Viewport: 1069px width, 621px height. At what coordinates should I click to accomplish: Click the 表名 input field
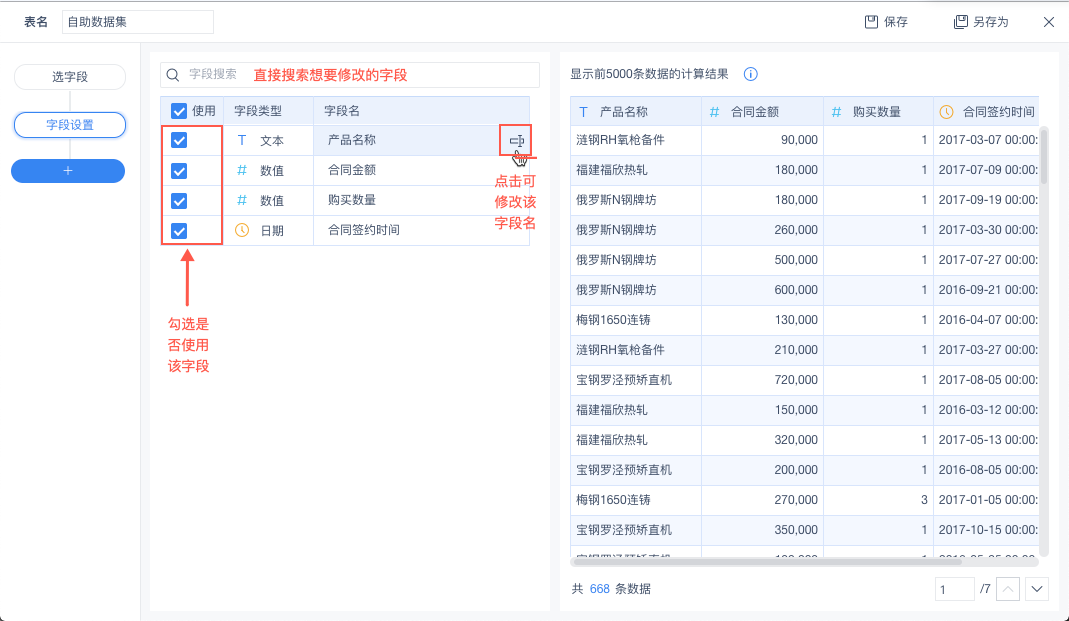point(138,22)
